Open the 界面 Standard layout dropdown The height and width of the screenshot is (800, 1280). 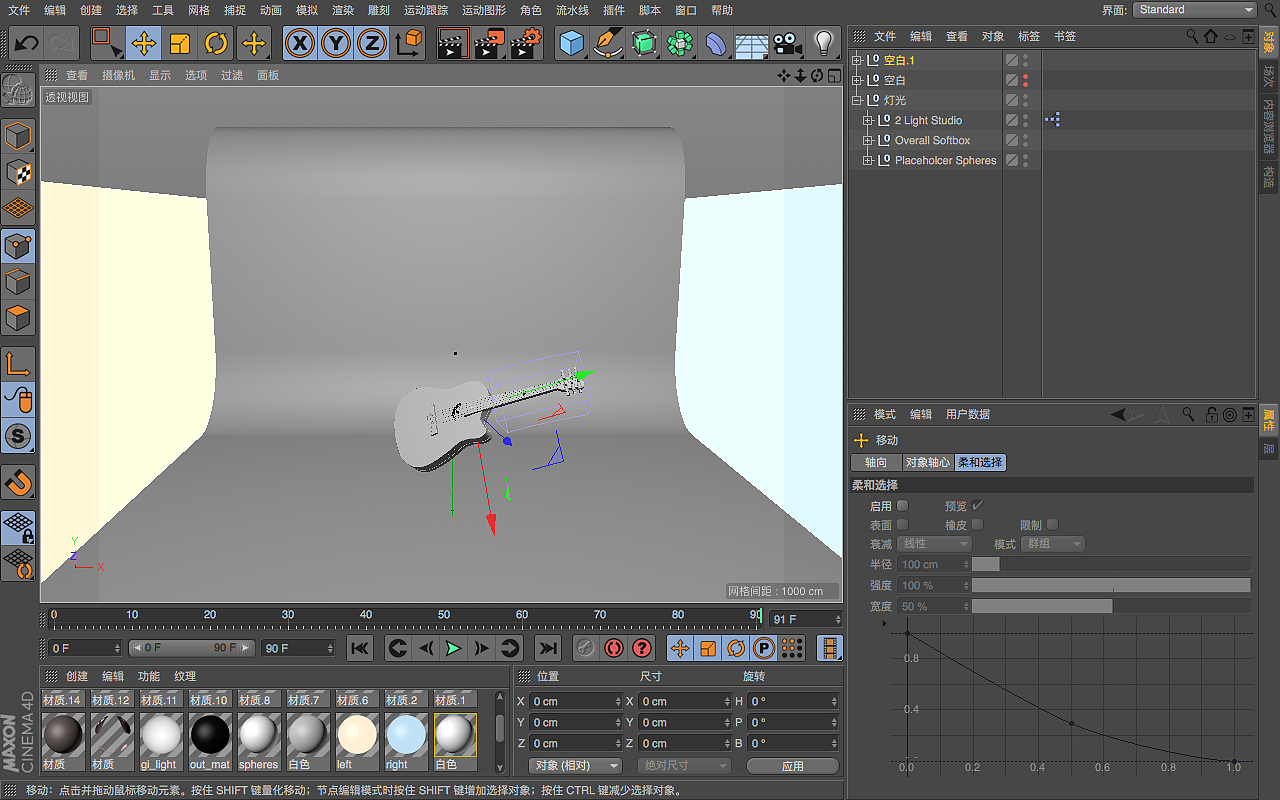pos(1194,9)
